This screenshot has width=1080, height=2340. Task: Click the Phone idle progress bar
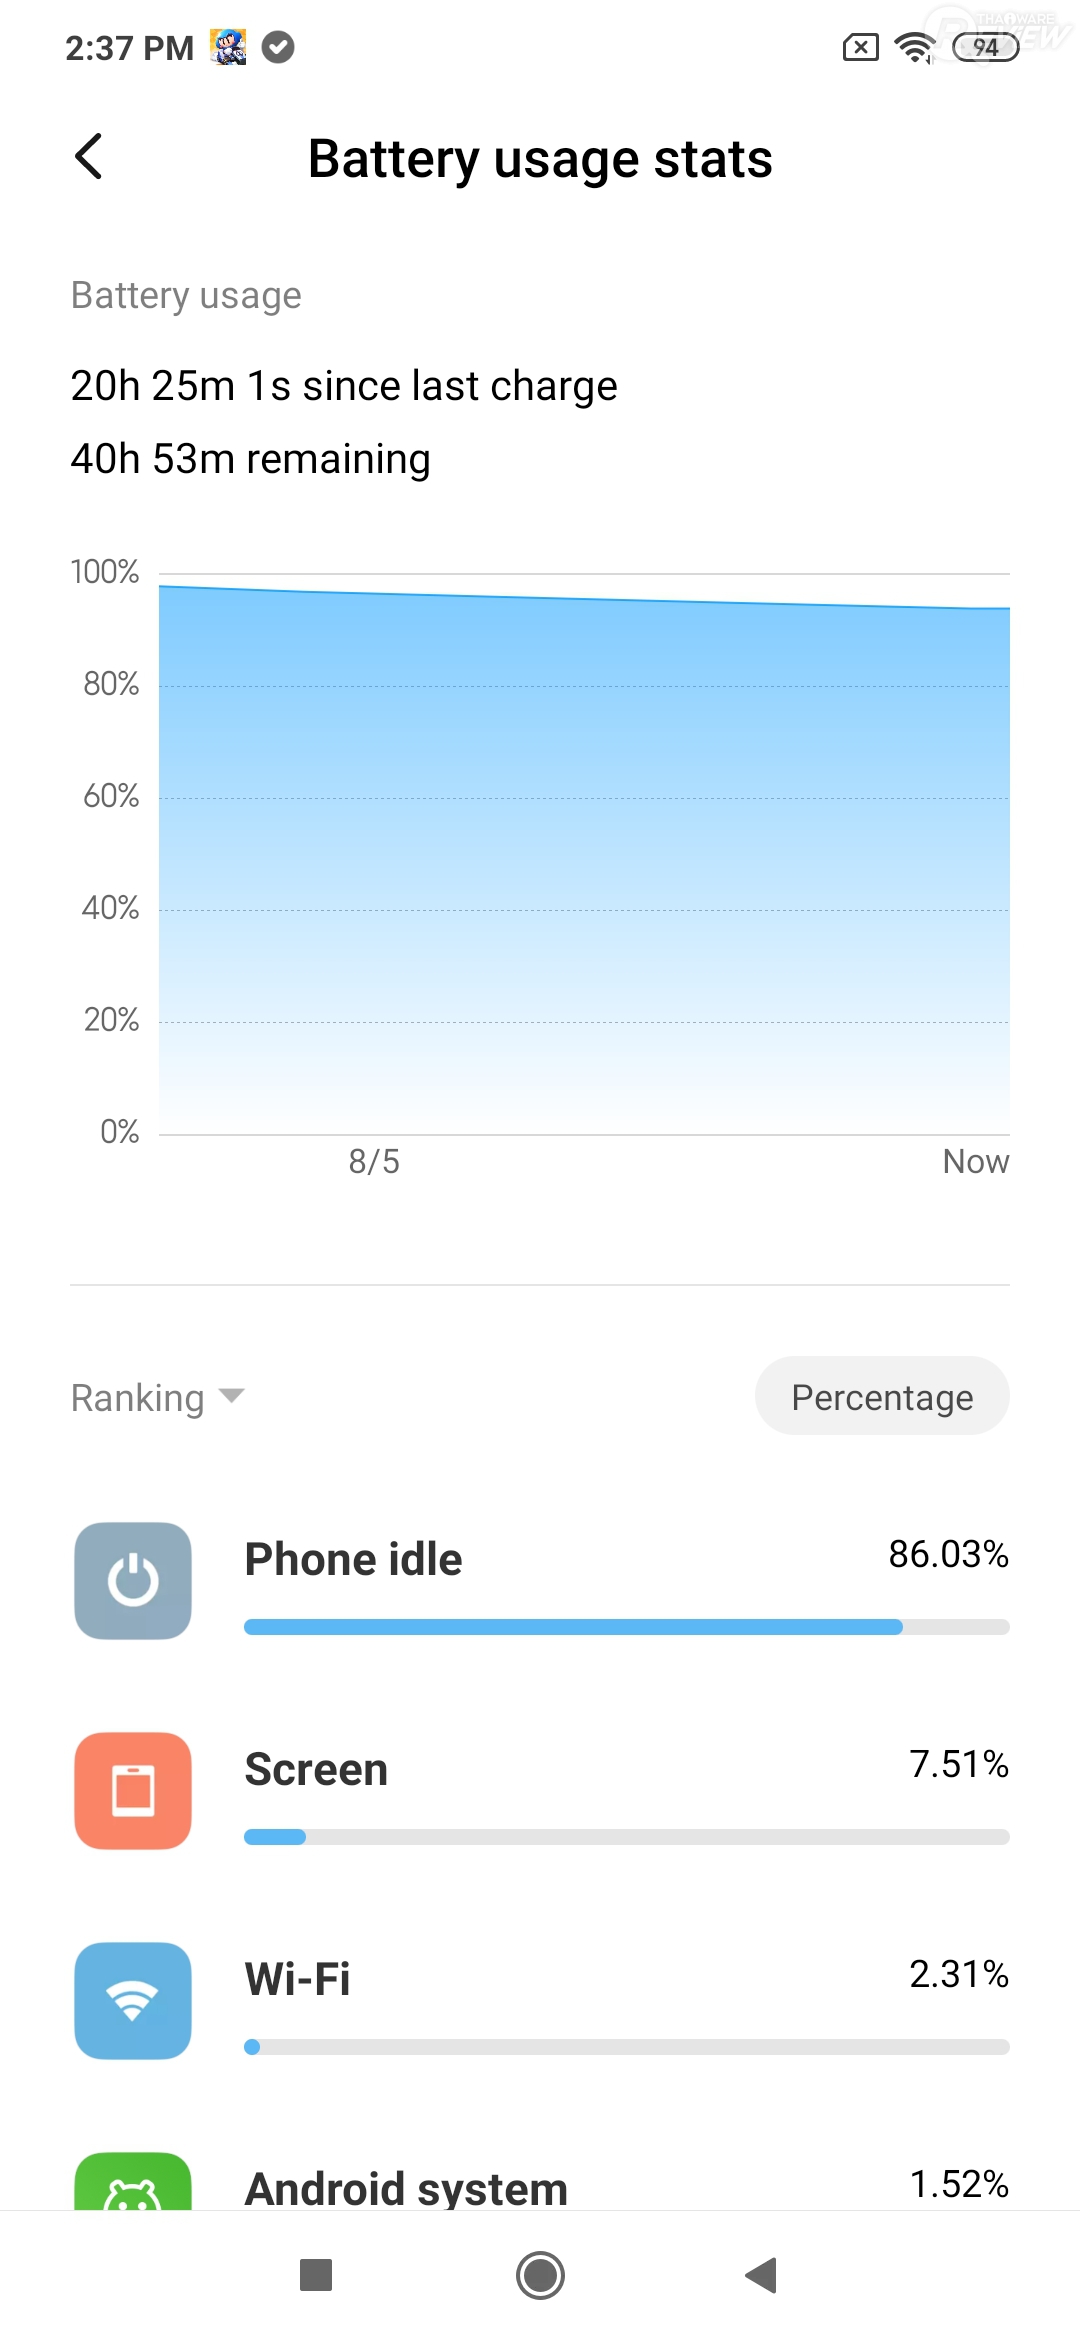626,1627
